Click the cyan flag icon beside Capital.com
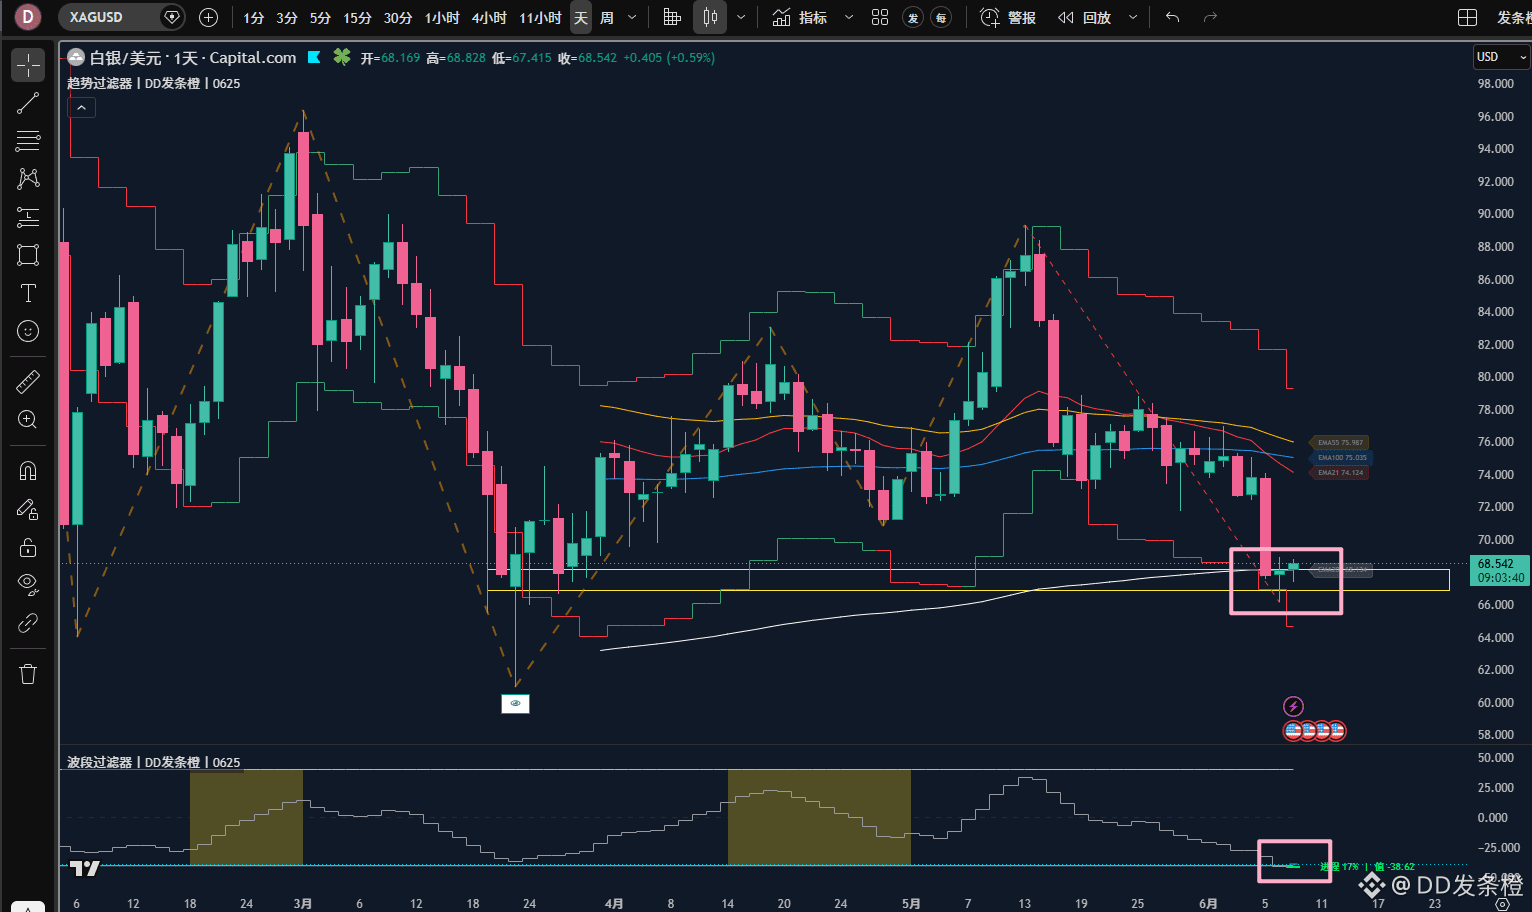1532x912 pixels. [x=314, y=57]
